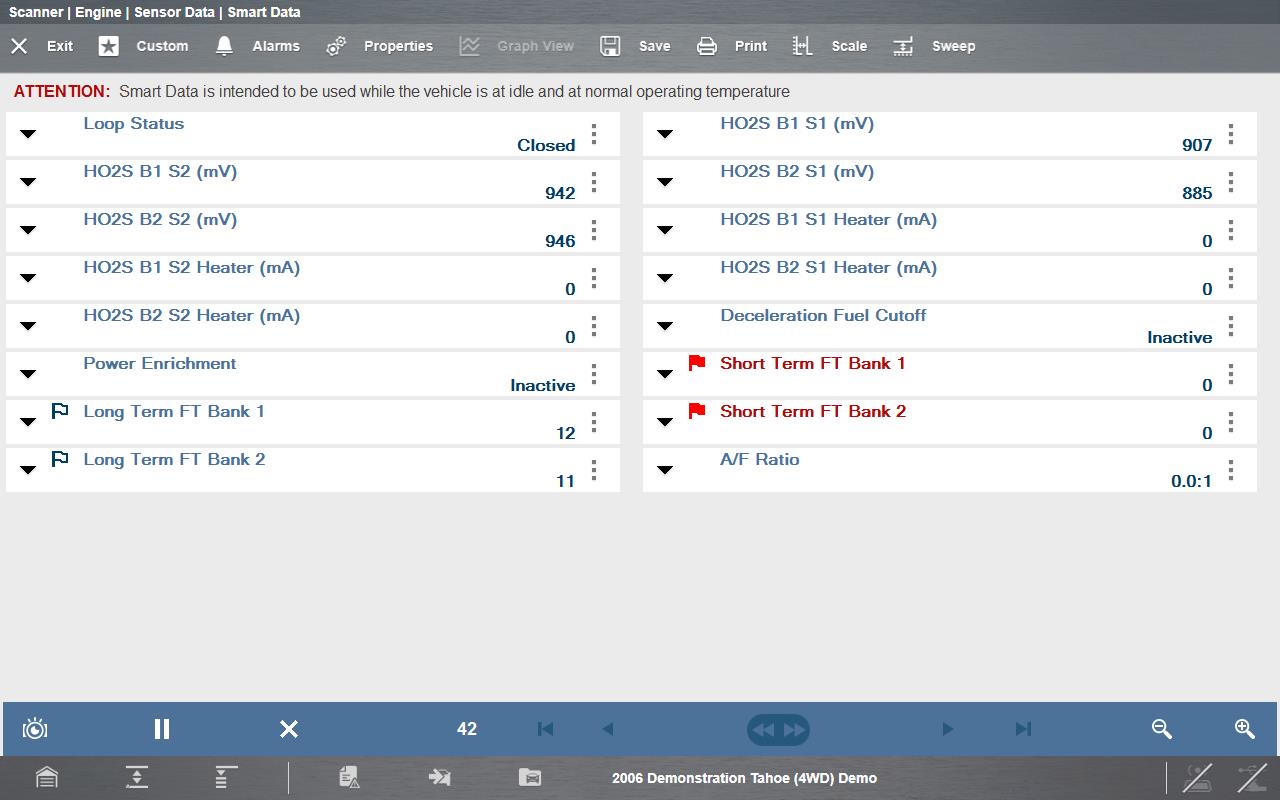Toggle flag on Long Term FT Bank 1
1280x800 pixels.
coord(60,411)
